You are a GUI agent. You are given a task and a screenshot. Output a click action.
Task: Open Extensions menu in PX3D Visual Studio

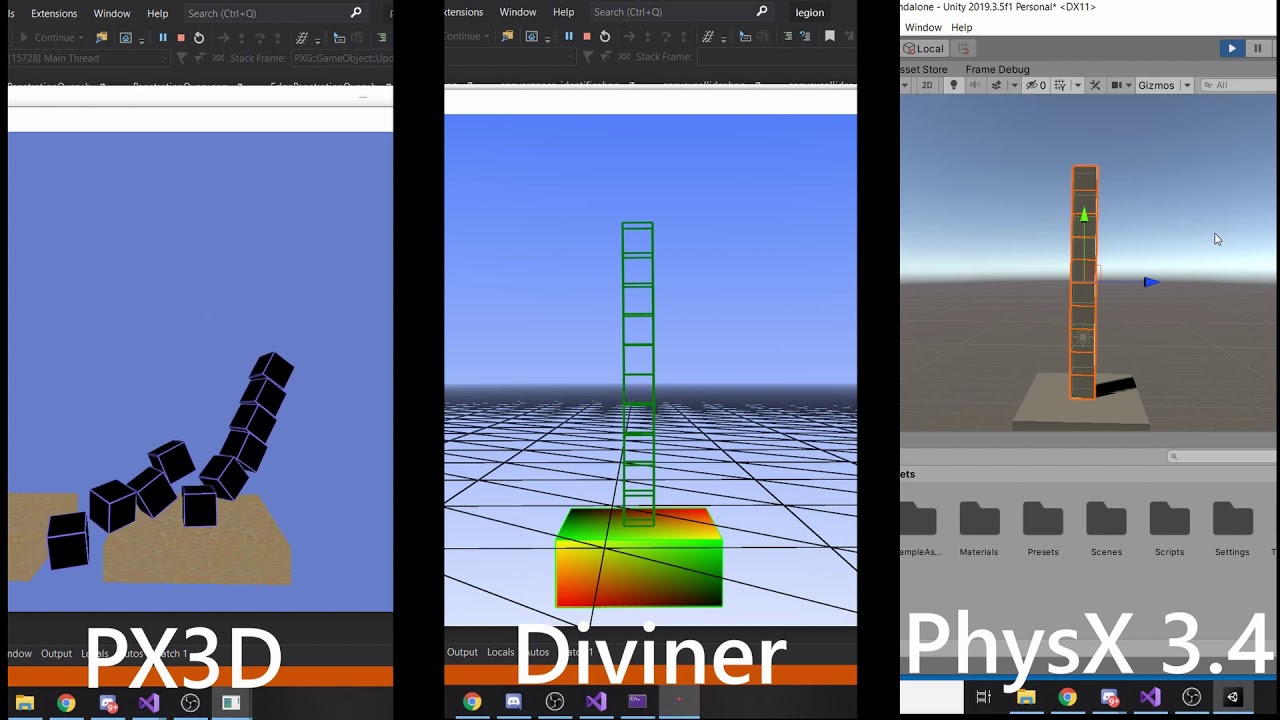tap(54, 13)
